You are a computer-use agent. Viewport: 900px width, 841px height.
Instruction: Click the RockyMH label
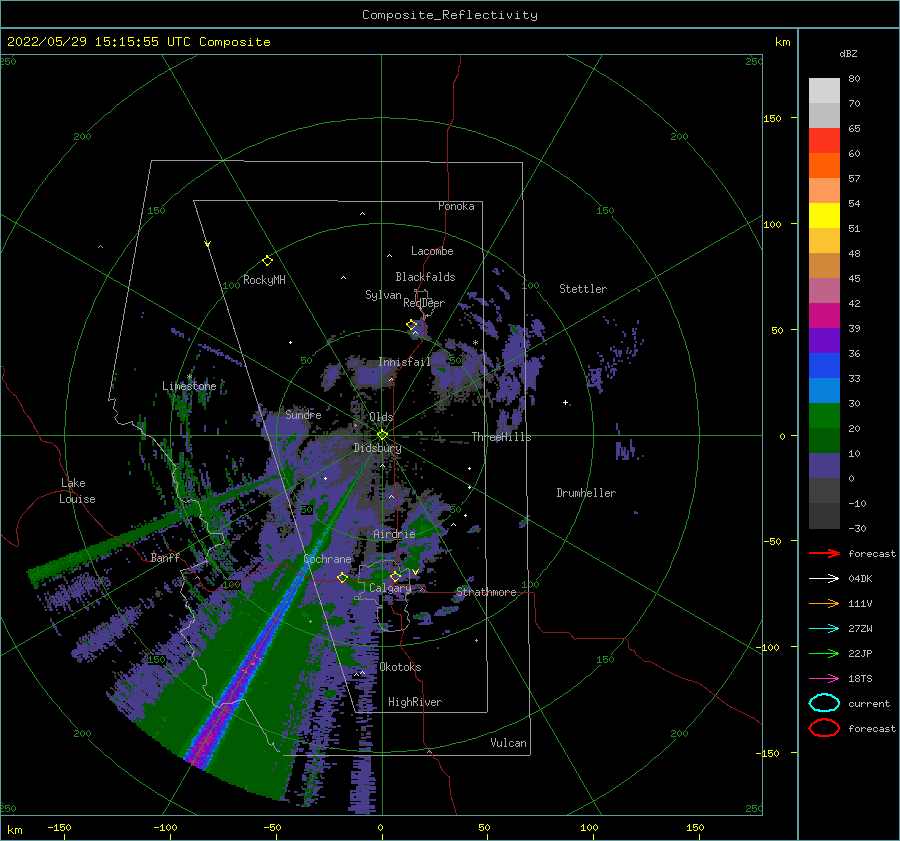[x=264, y=280]
